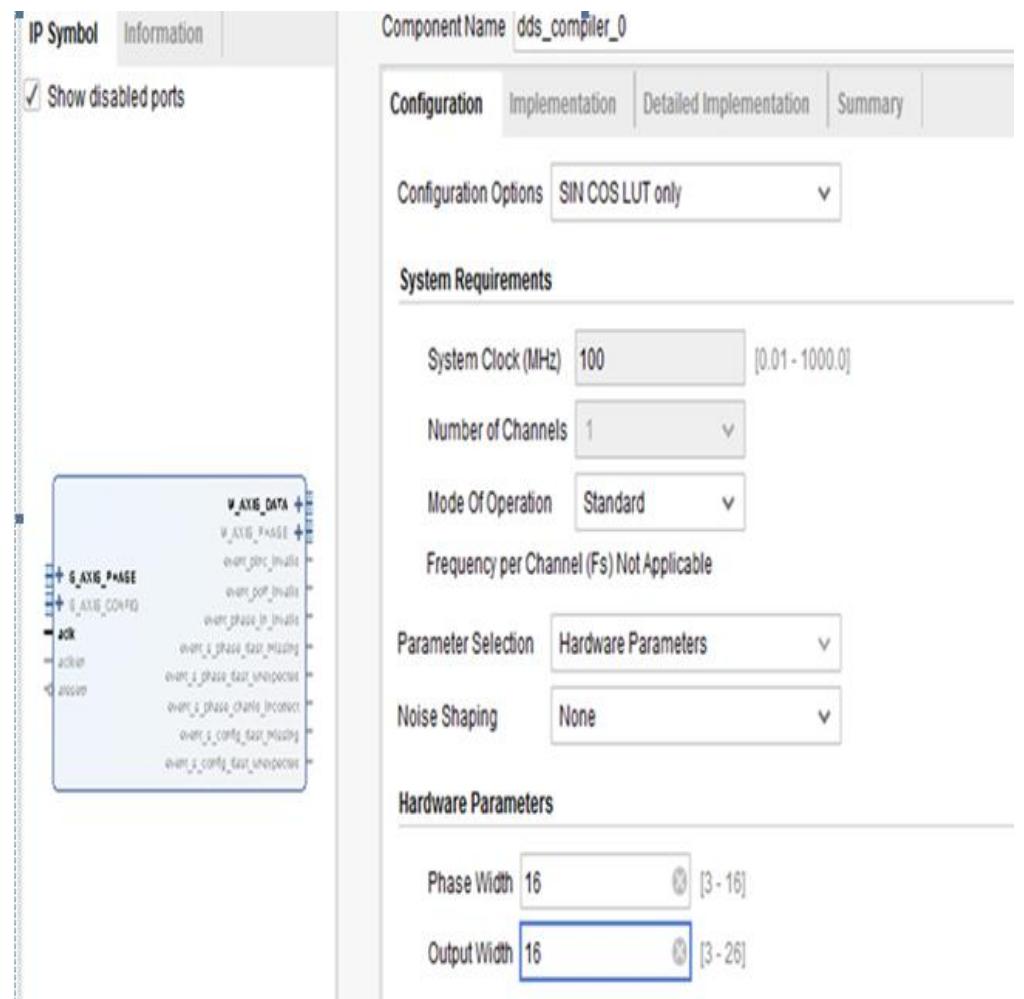Open the Detailed Implementation tab
Viewport: 1024px width, 999px height.
(726, 104)
